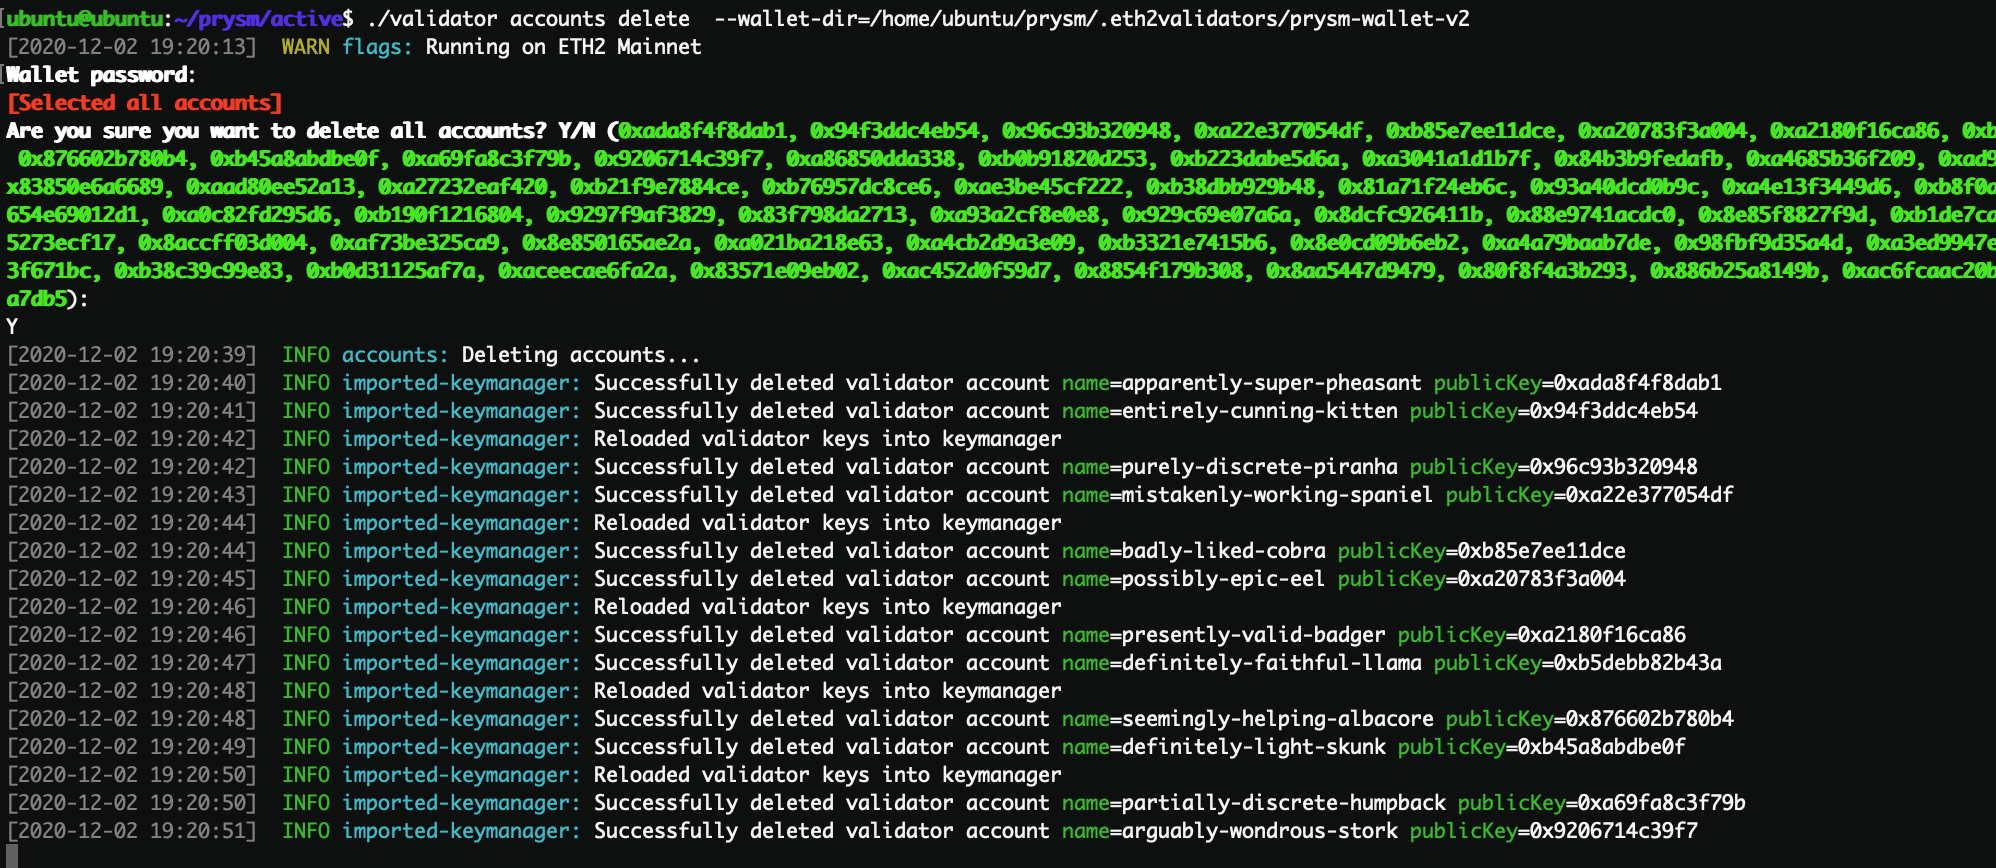Click 'Are you sure you want to delete all accounts? Y/N'
The height and width of the screenshot is (868, 1996).
pyautogui.click(x=300, y=131)
